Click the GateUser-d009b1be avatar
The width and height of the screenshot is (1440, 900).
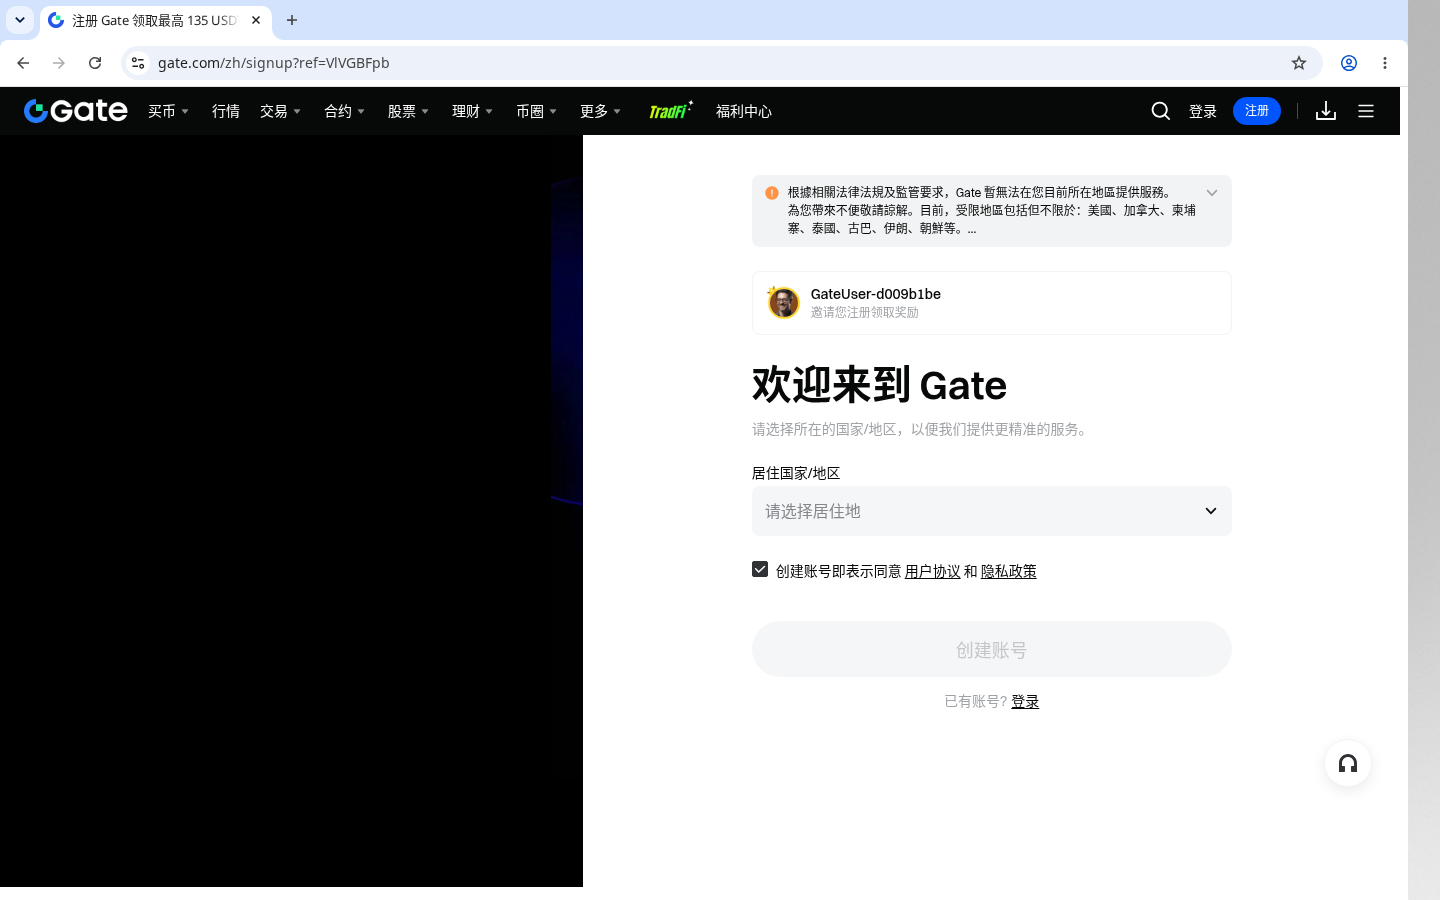(x=783, y=302)
